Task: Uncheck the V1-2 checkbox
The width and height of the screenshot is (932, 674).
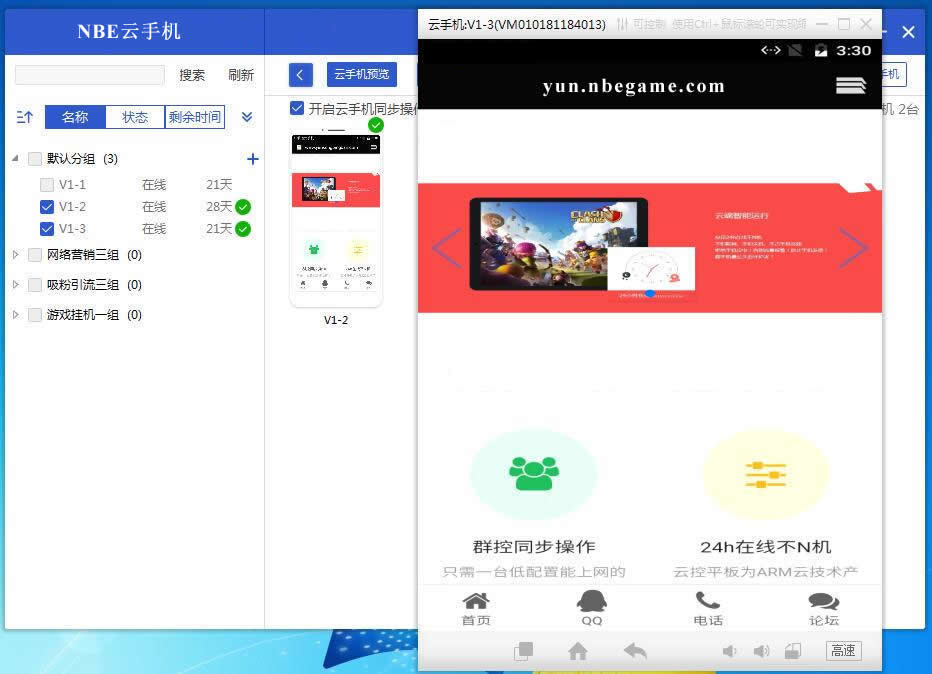Action: [x=47, y=207]
